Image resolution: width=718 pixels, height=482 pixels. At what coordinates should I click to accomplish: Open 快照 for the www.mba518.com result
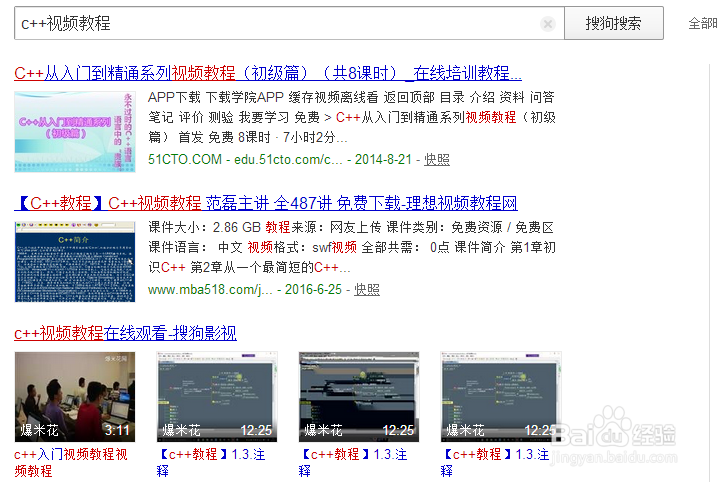(367, 289)
